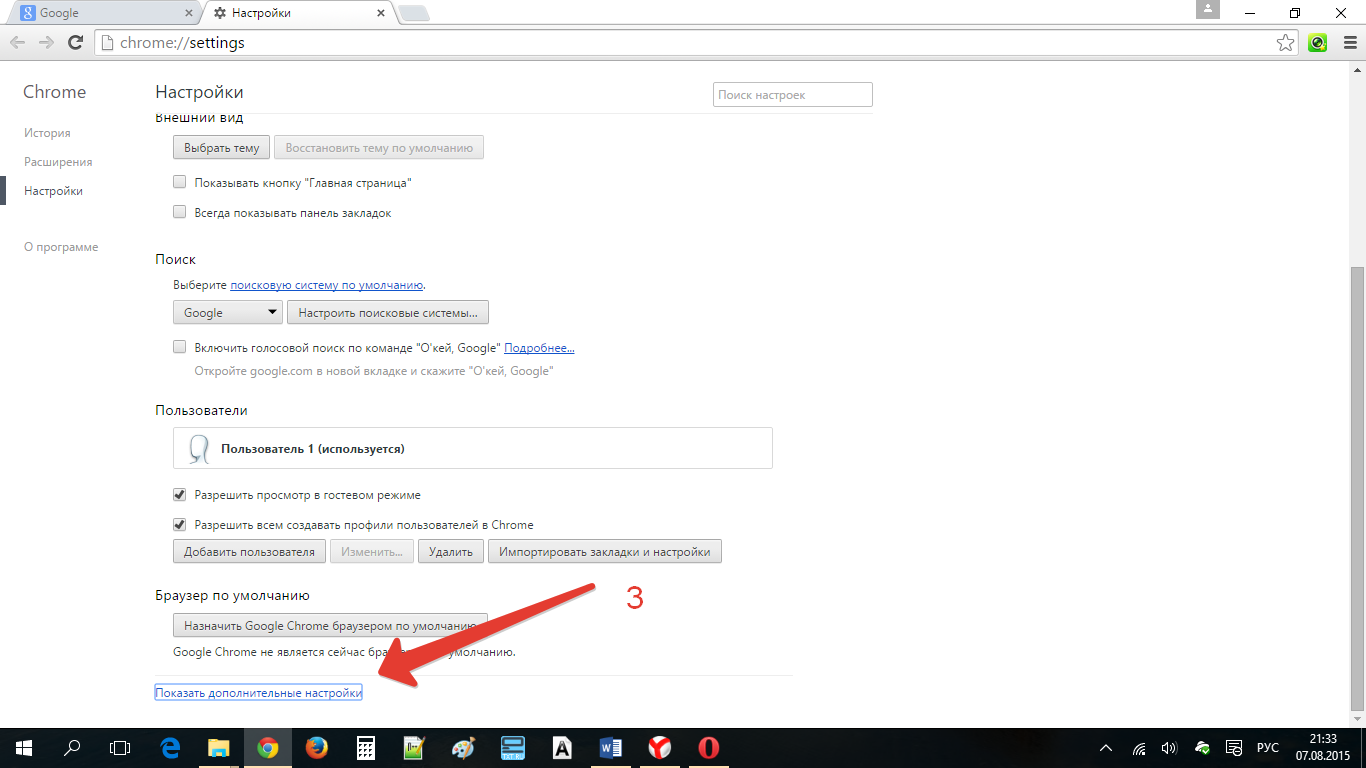
Task: Click the Chrome taskbar icon
Action: [267, 748]
